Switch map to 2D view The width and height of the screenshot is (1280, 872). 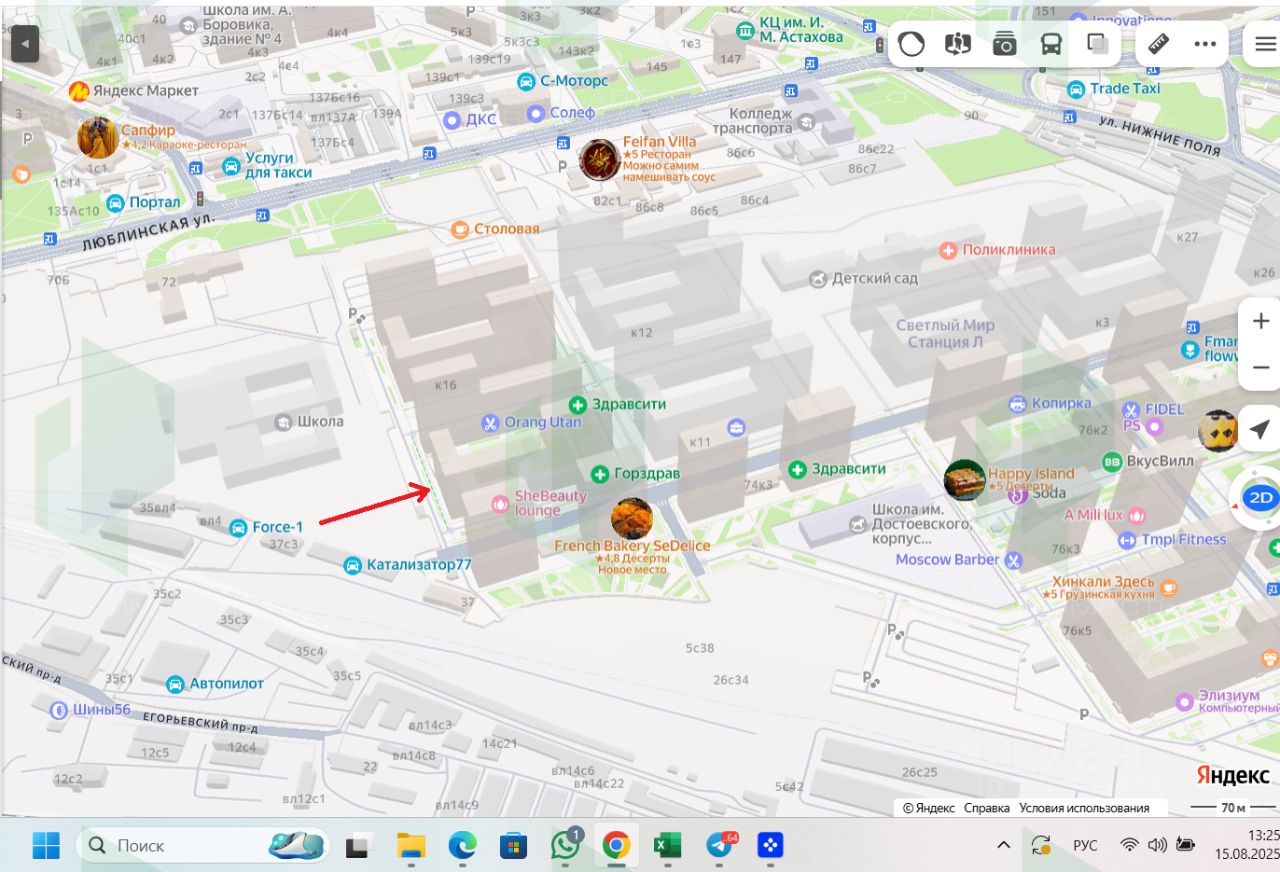[1262, 497]
